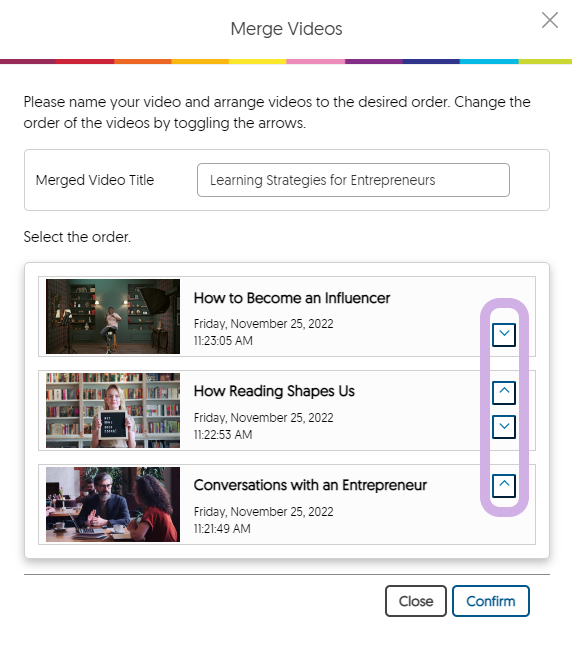Click the 'Conversations with an Entrepreneur' title
572x650 pixels.
[x=310, y=485]
